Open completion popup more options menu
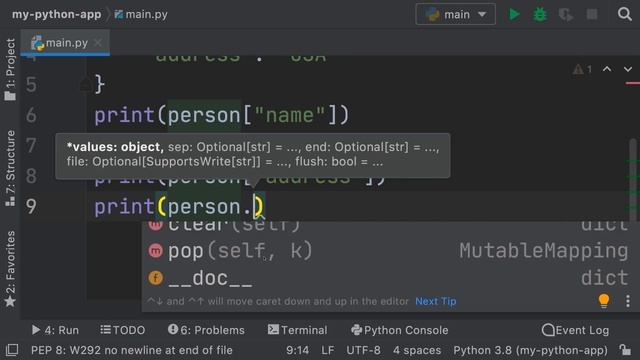The height and width of the screenshot is (360, 640). click(628, 301)
